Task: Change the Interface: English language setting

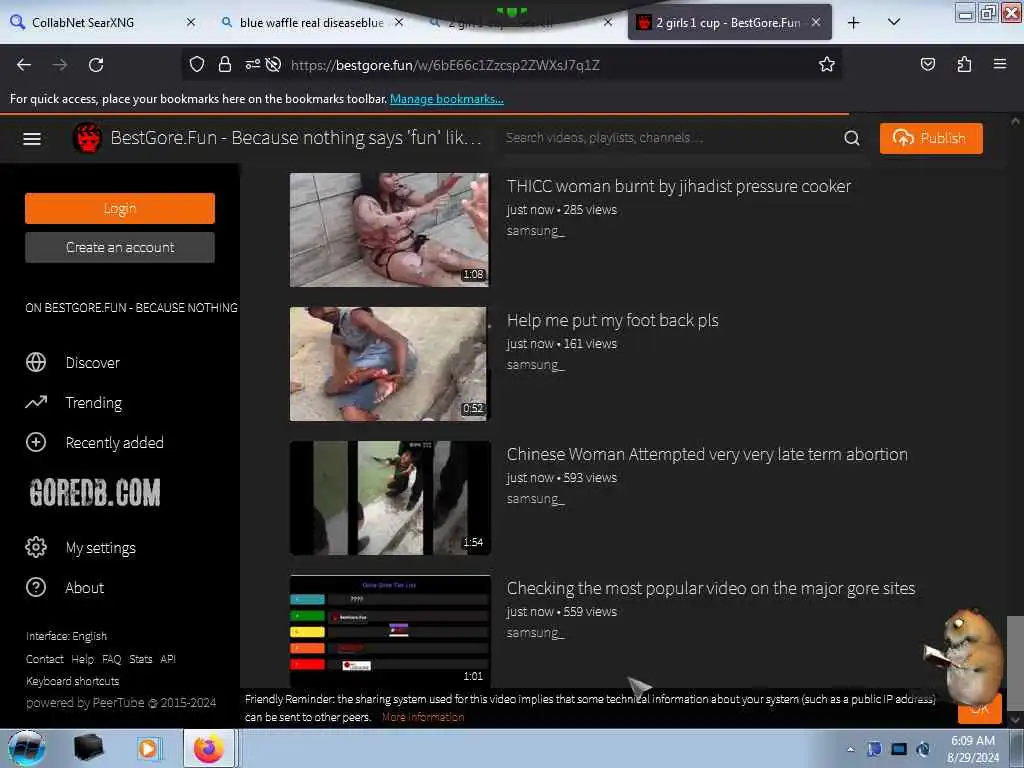Action: (x=66, y=636)
